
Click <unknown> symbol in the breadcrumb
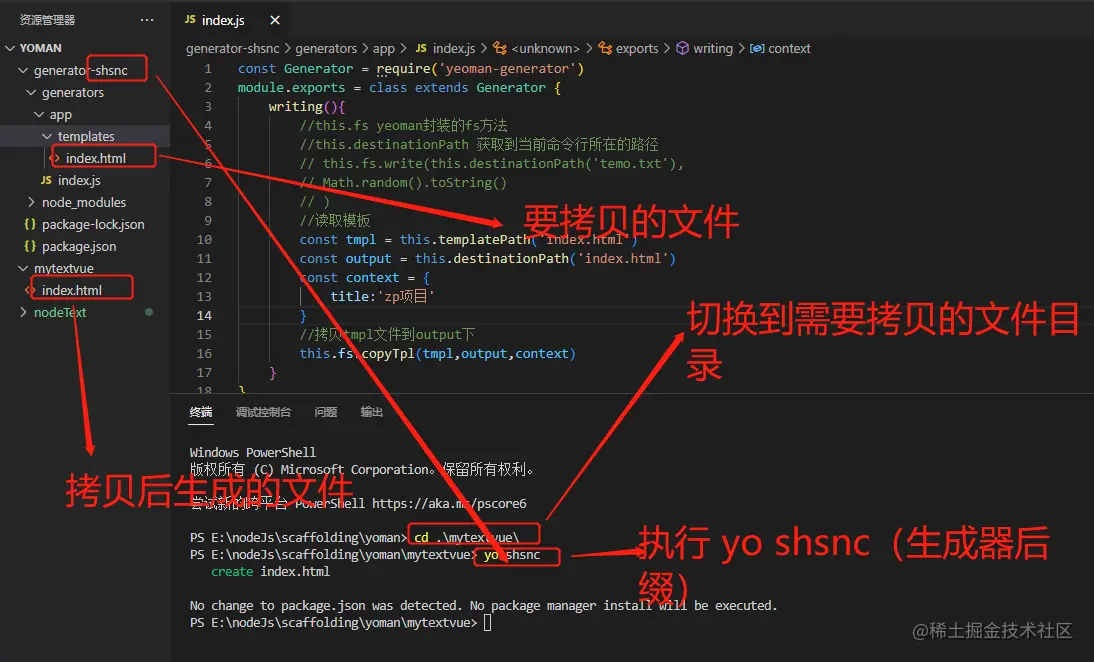tap(546, 48)
